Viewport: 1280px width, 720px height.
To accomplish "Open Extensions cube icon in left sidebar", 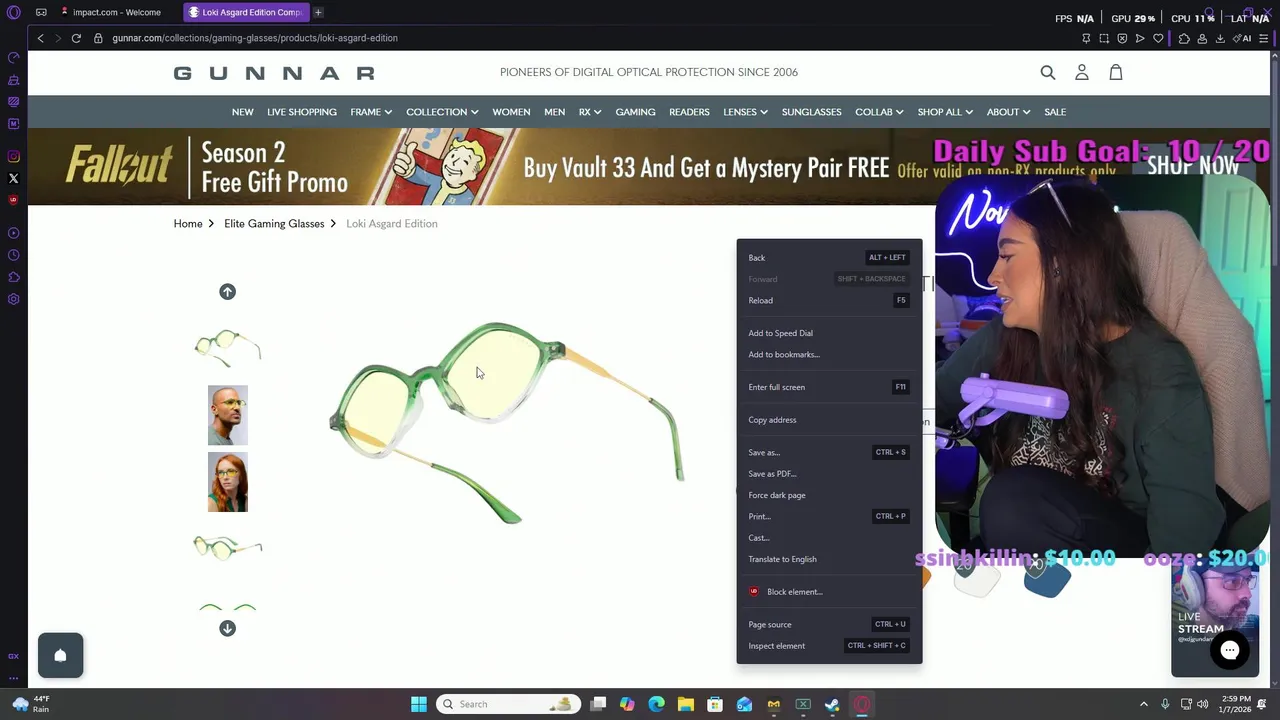I will pos(13,277).
